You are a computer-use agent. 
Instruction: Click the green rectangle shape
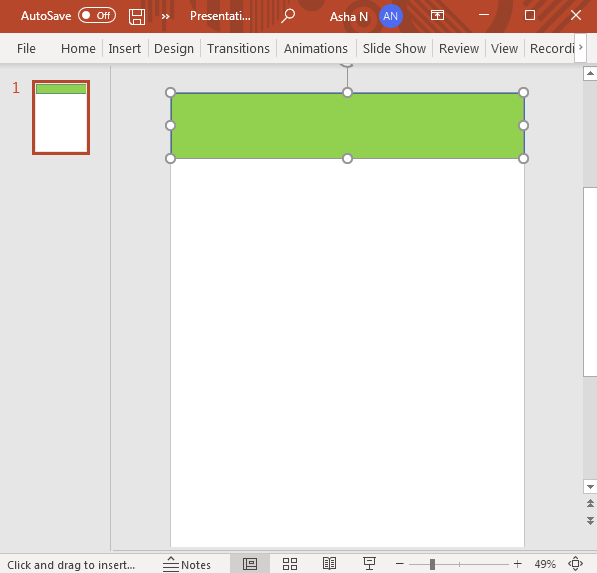pos(347,126)
